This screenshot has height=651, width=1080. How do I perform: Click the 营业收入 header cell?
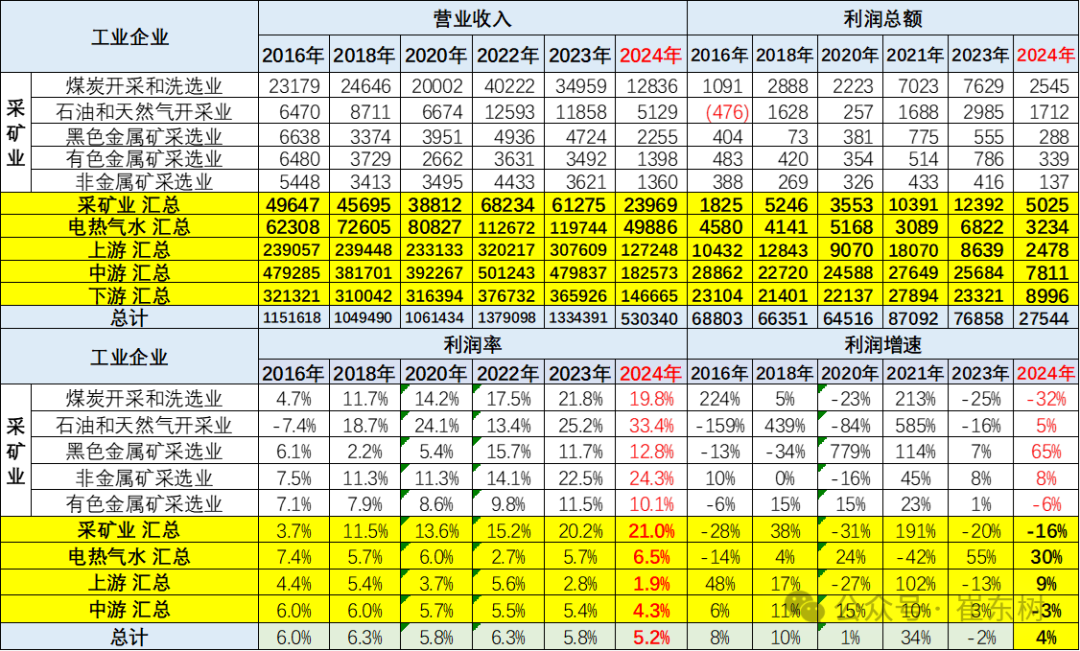point(472,19)
